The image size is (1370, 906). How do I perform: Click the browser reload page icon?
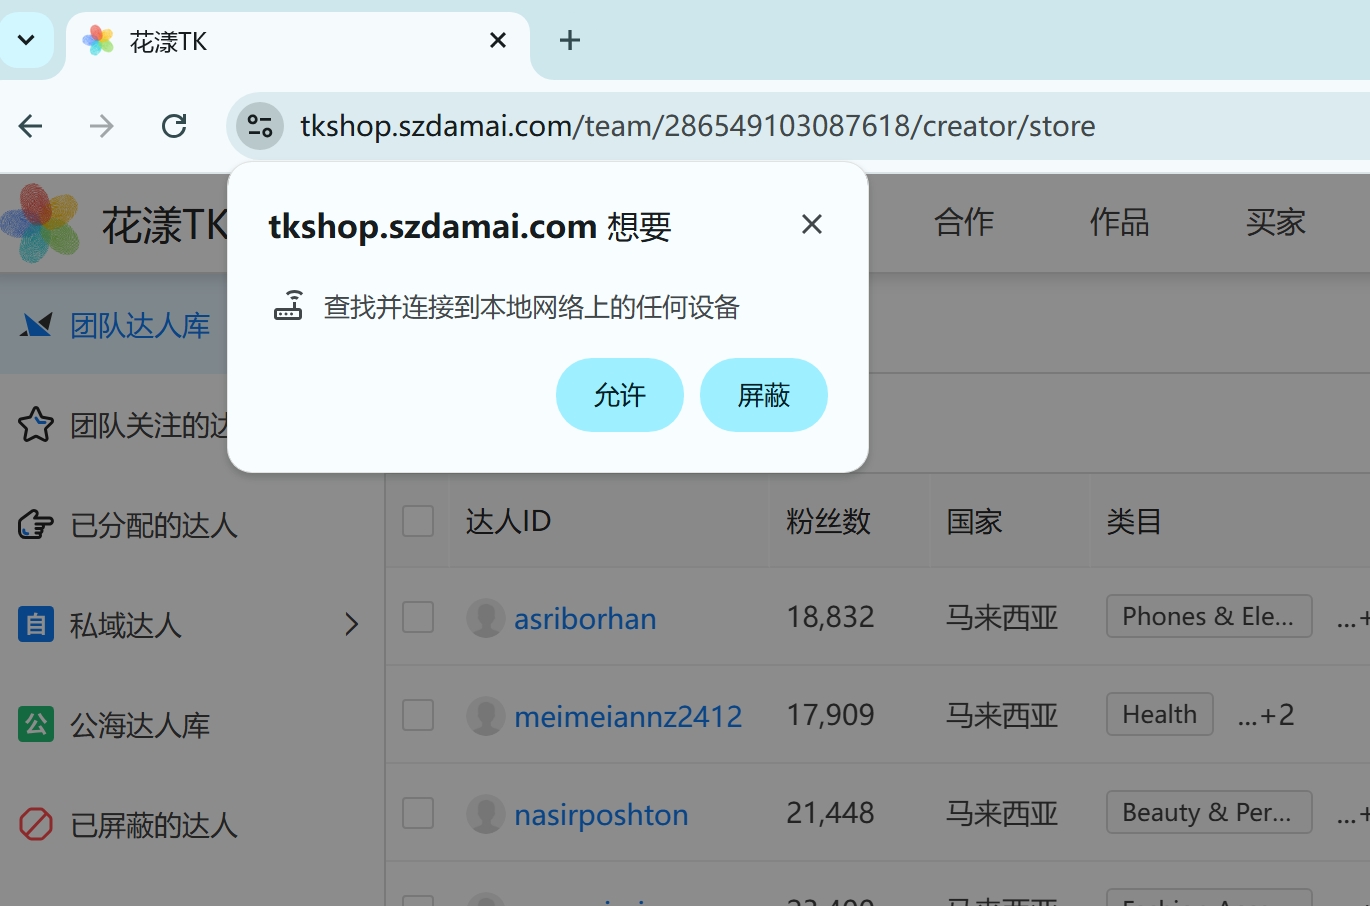click(x=174, y=126)
